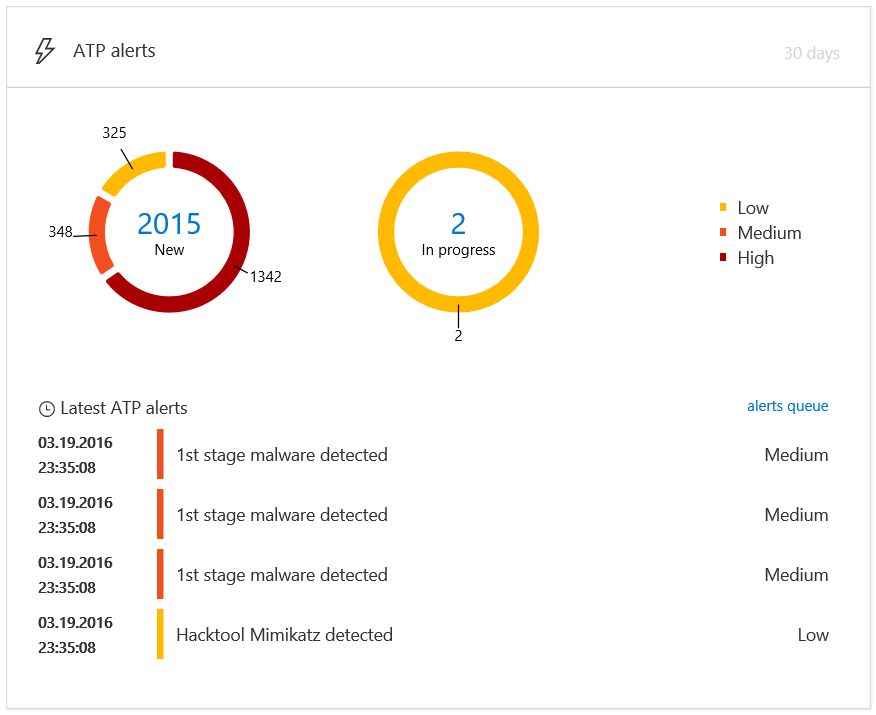
Task: Click the 1342 high alerts data label
Action: pyautogui.click(x=265, y=277)
